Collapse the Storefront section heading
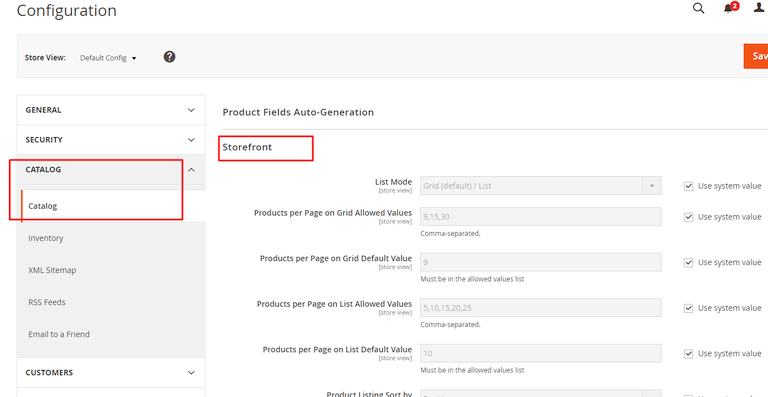This screenshot has height=397, width=768. [x=247, y=147]
